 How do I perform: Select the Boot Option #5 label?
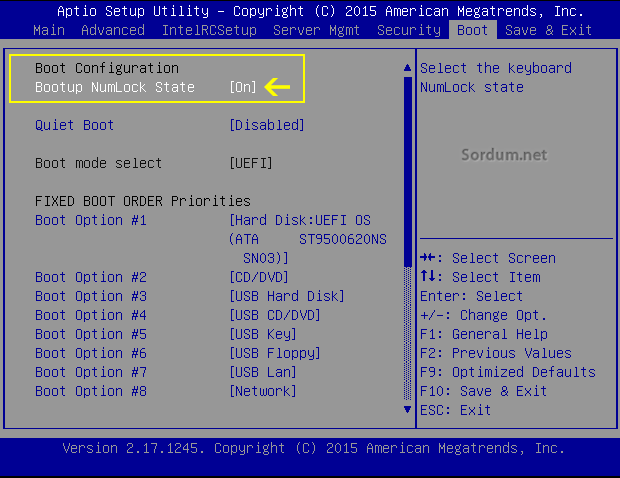click(x=91, y=334)
